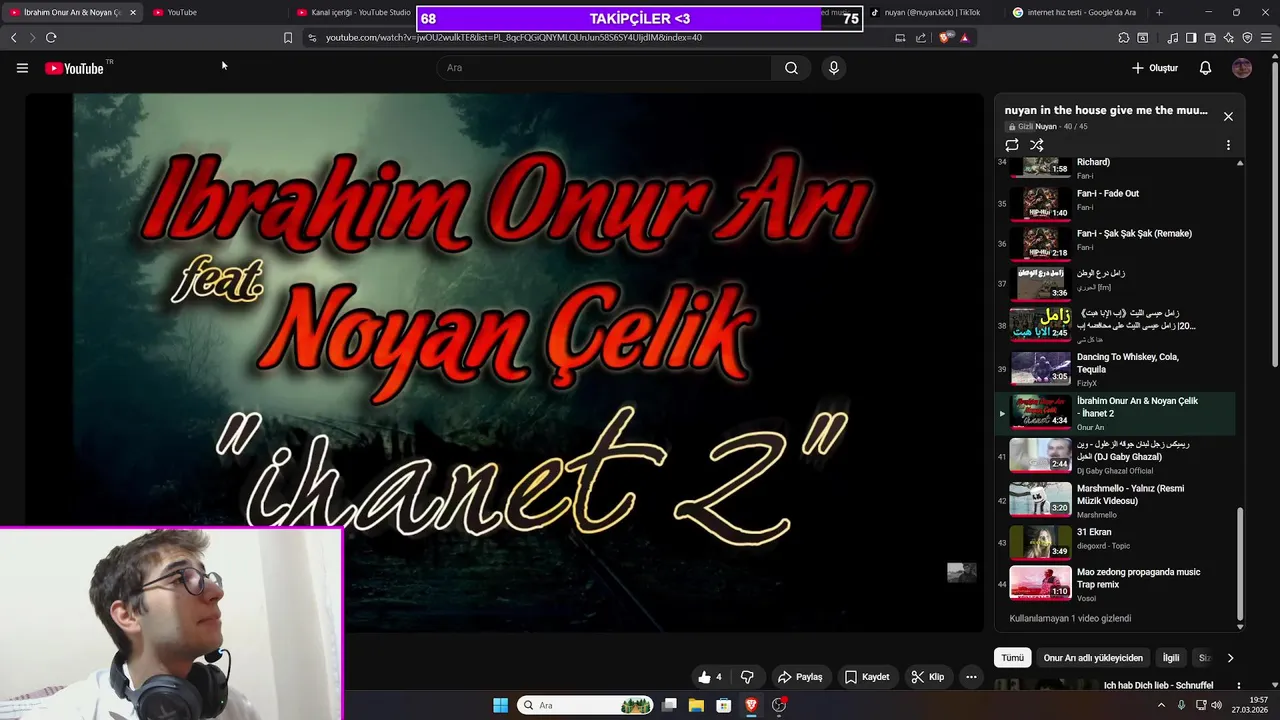Select the İlgili filter chip
1280x720 pixels.
(1170, 658)
